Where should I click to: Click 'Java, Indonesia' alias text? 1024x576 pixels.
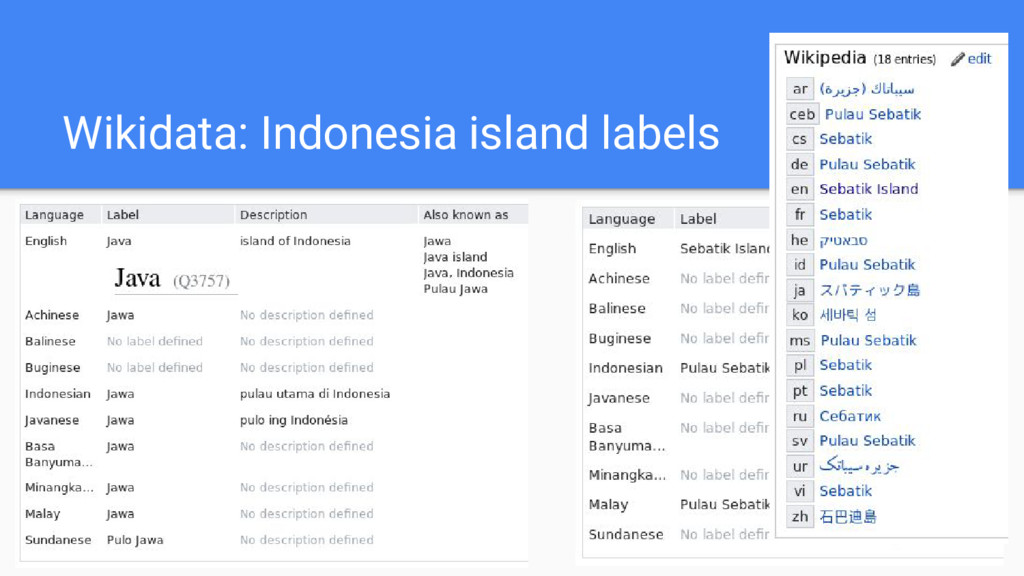(x=468, y=273)
